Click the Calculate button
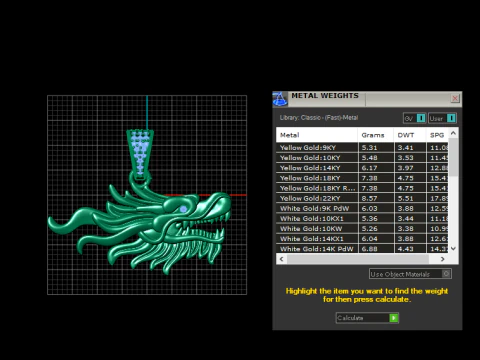Screen dimensions: 480x360 pos(367,318)
